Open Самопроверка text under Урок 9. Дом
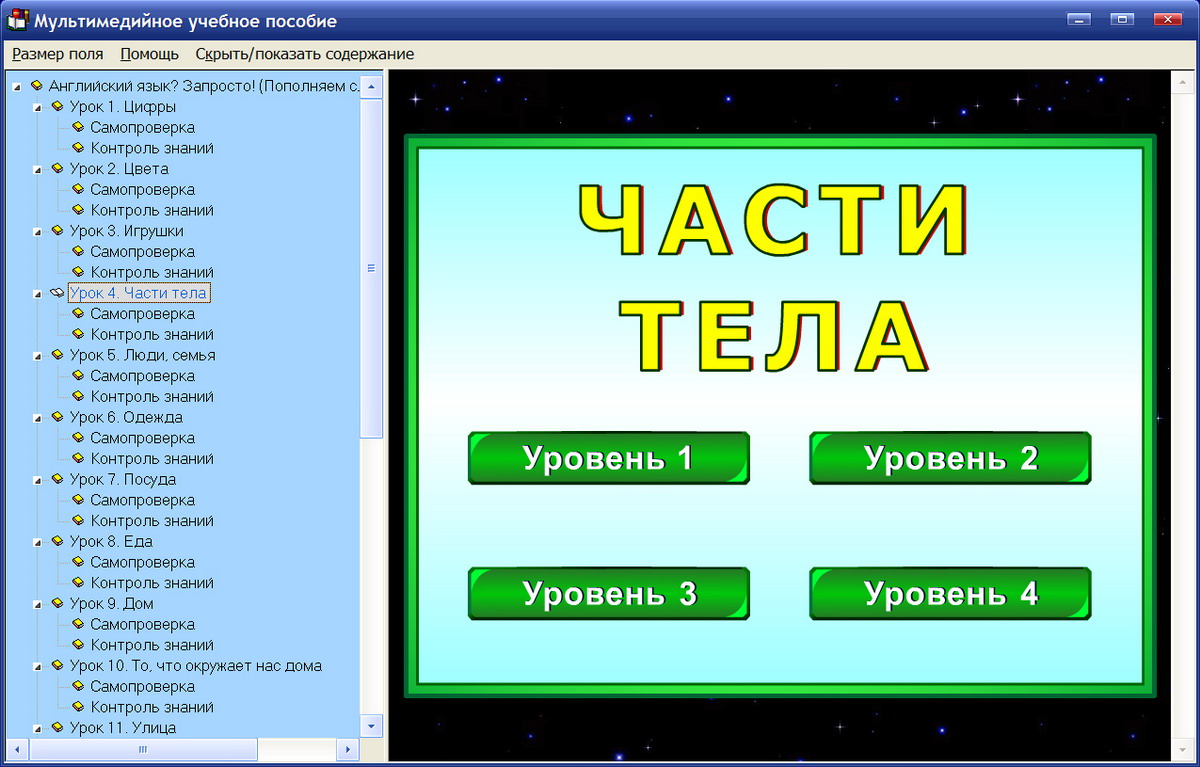 point(142,624)
